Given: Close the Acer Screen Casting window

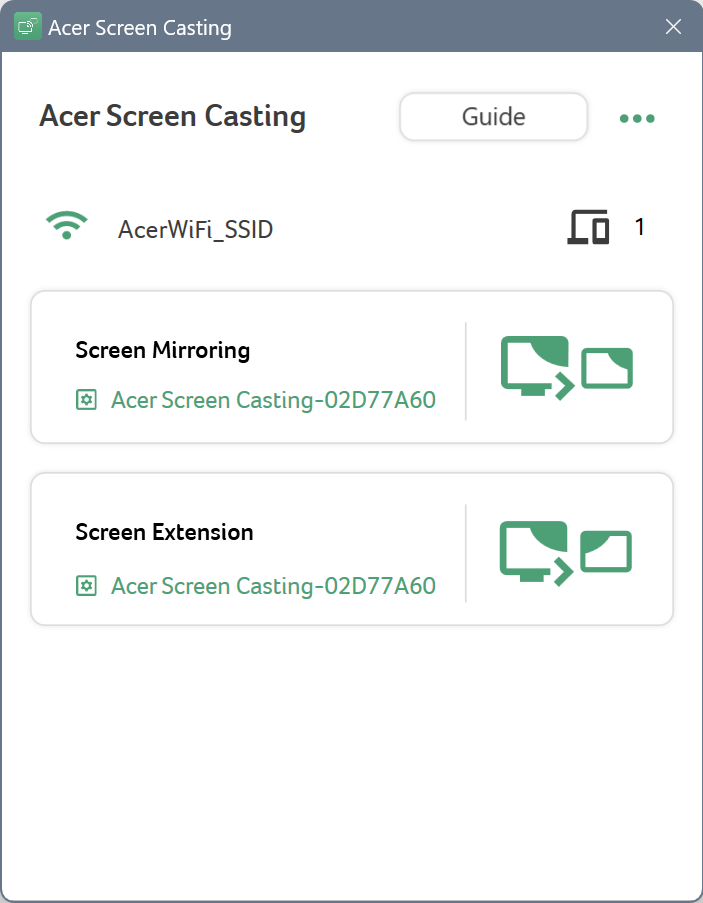Looking at the screenshot, I should 673,26.
